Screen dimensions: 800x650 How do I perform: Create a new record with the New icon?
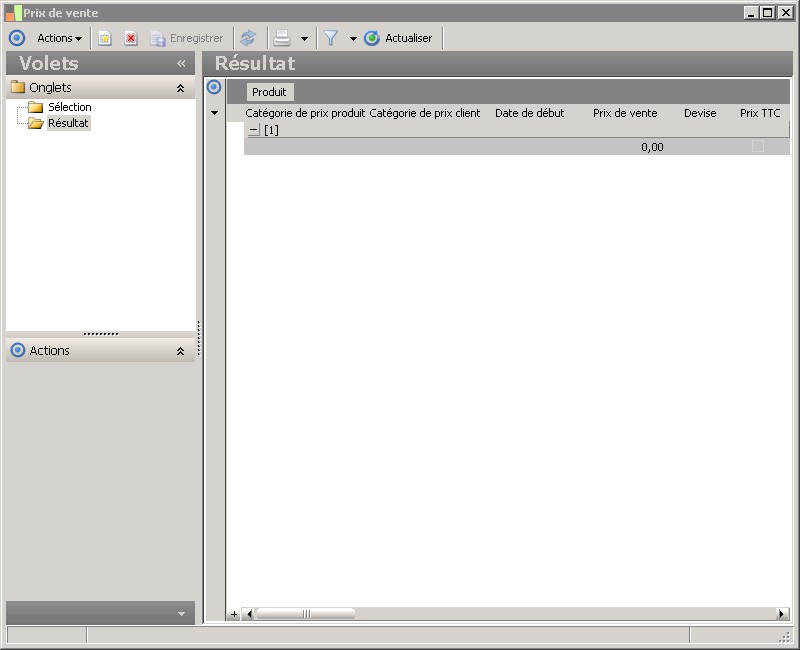(x=105, y=38)
